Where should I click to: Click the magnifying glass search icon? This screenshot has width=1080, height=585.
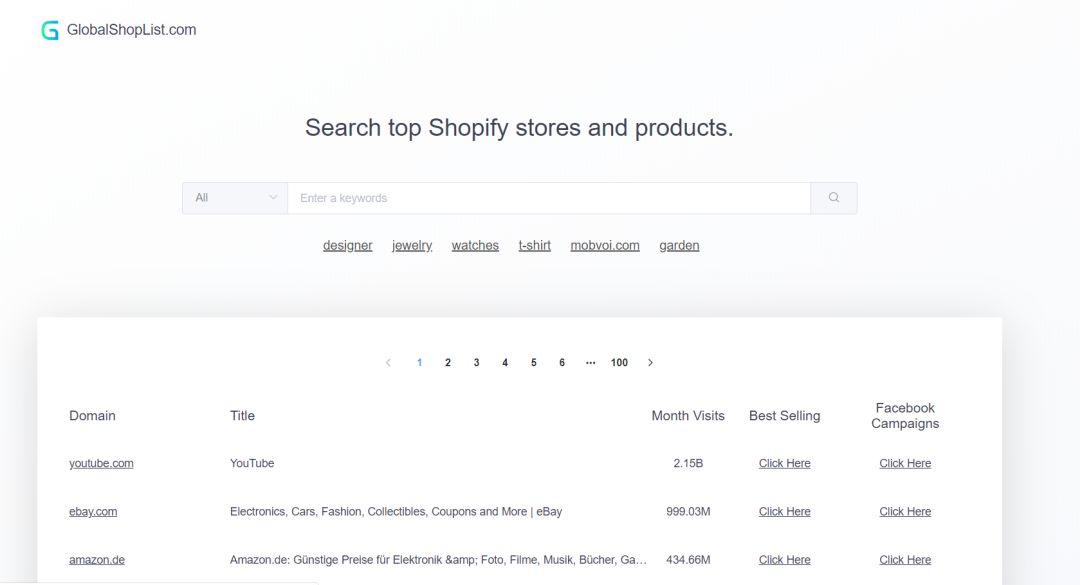(x=833, y=197)
